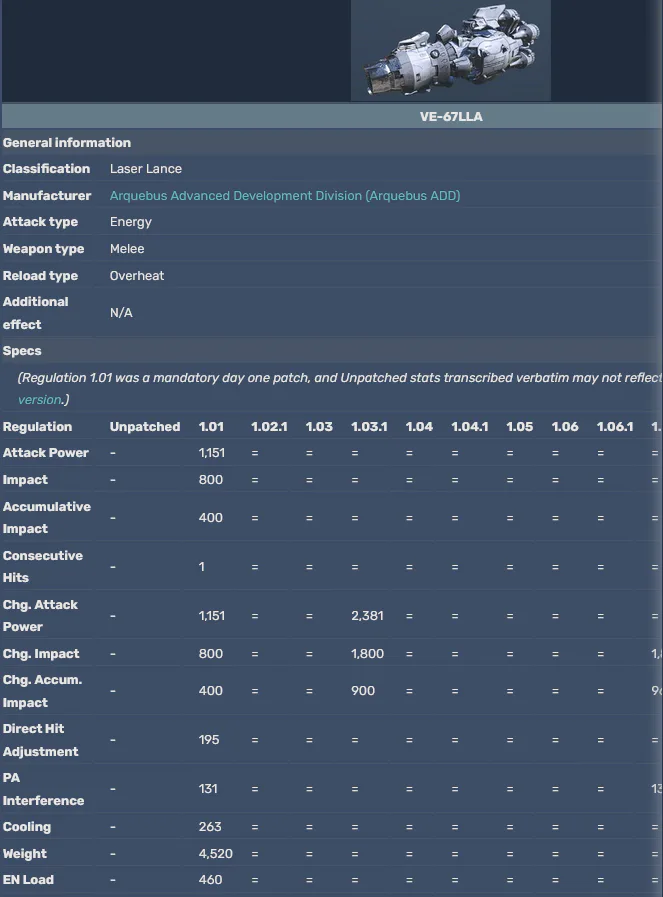Click the 4,520 Weight value
663x897 pixels.
tap(216, 854)
